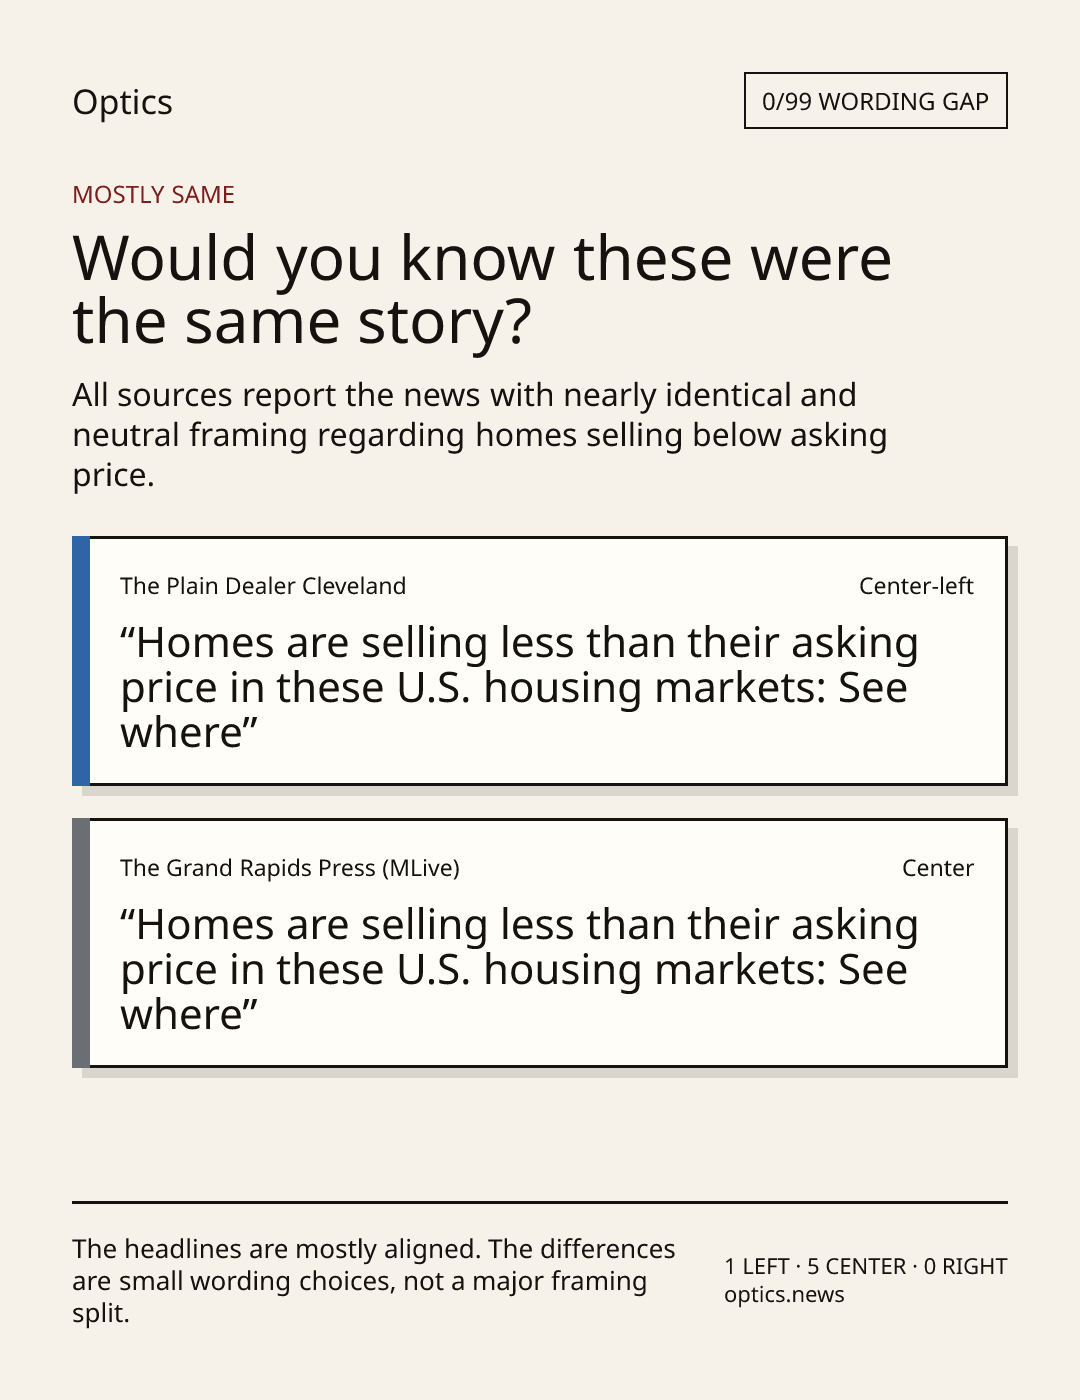The width and height of the screenshot is (1080, 1400).
Task: Click the Grand Rapids Press headline quote
Action: pos(519,970)
